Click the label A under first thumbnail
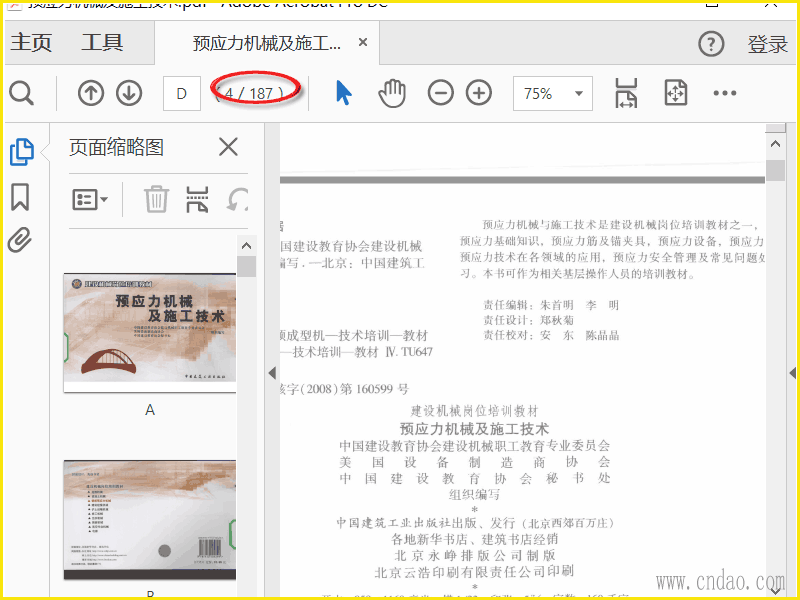800x600 pixels. click(149, 410)
